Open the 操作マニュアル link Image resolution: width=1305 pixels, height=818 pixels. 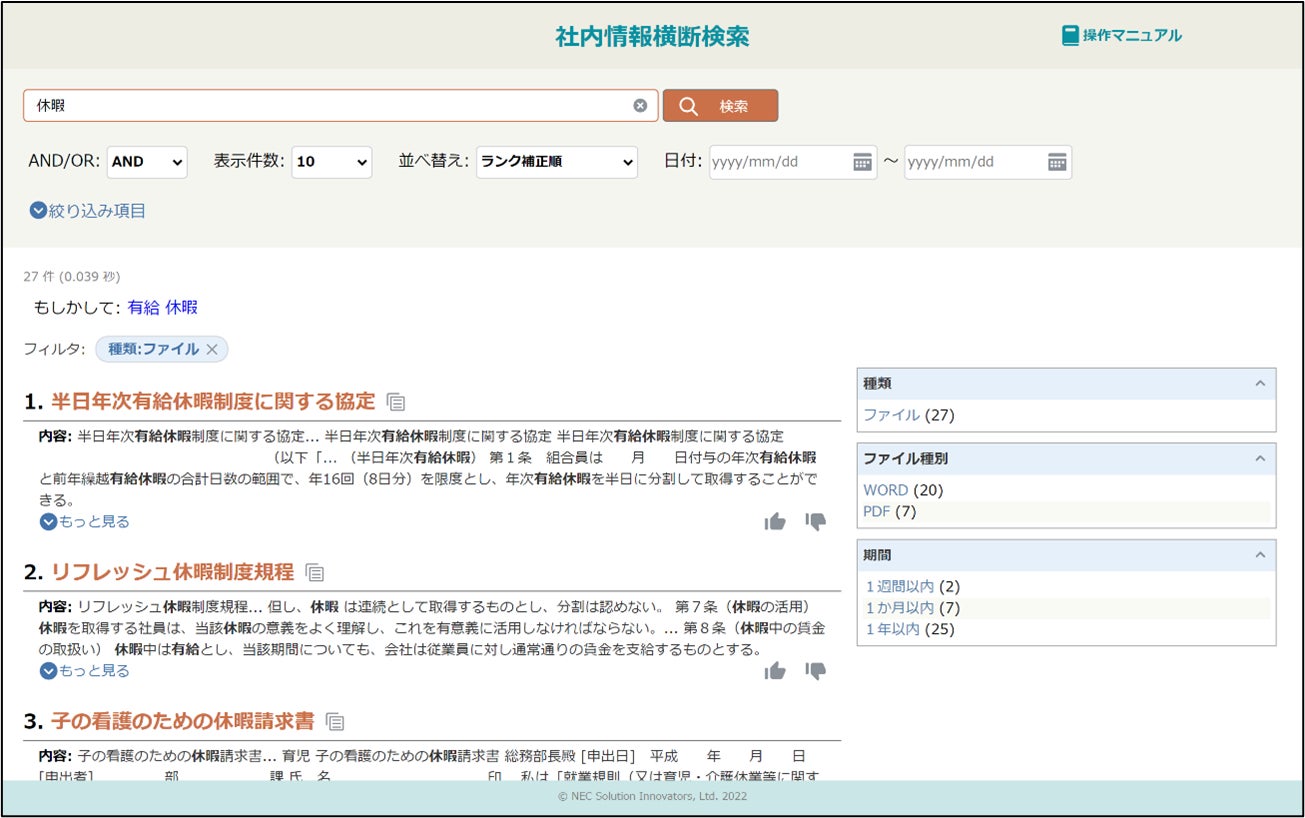click(x=1132, y=36)
